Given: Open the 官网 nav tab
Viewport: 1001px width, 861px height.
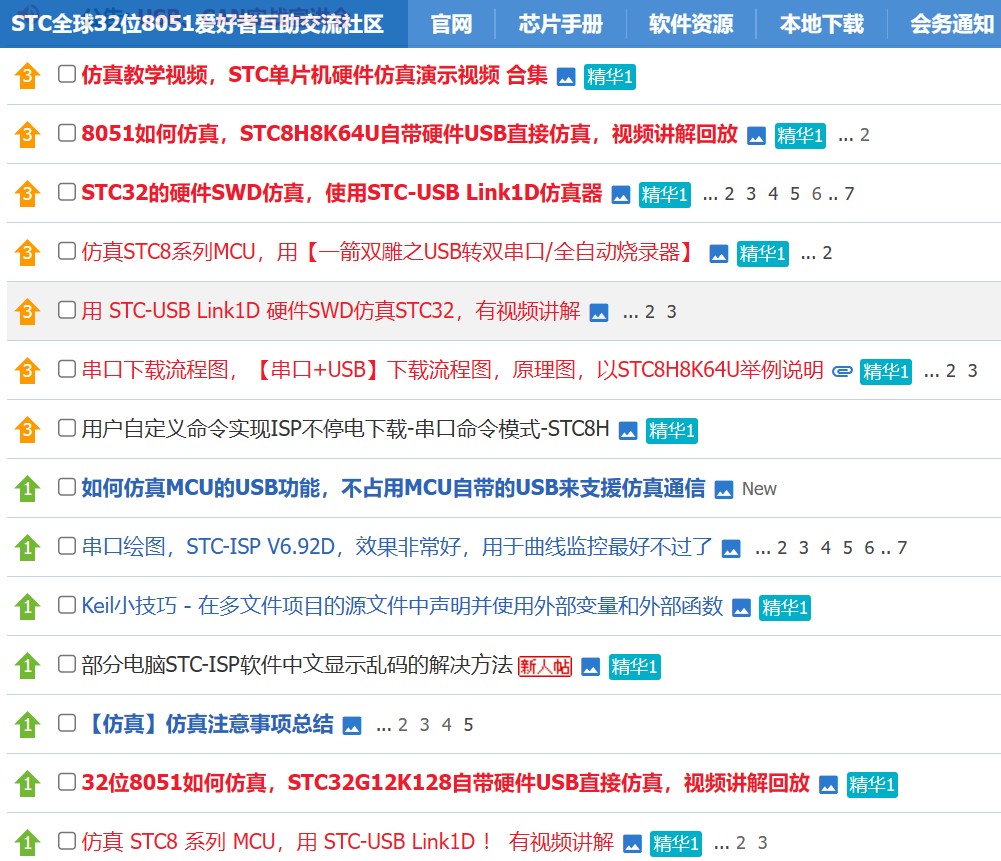Looking at the screenshot, I should point(451,24).
